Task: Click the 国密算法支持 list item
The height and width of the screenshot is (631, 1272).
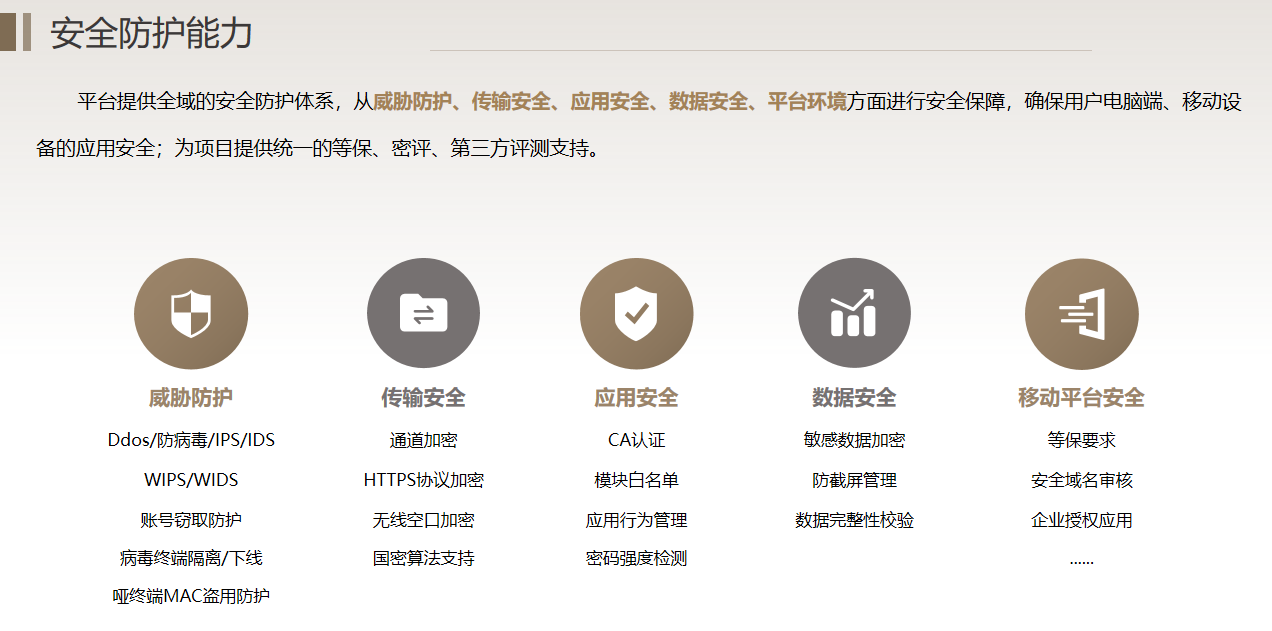Action: [x=423, y=559]
